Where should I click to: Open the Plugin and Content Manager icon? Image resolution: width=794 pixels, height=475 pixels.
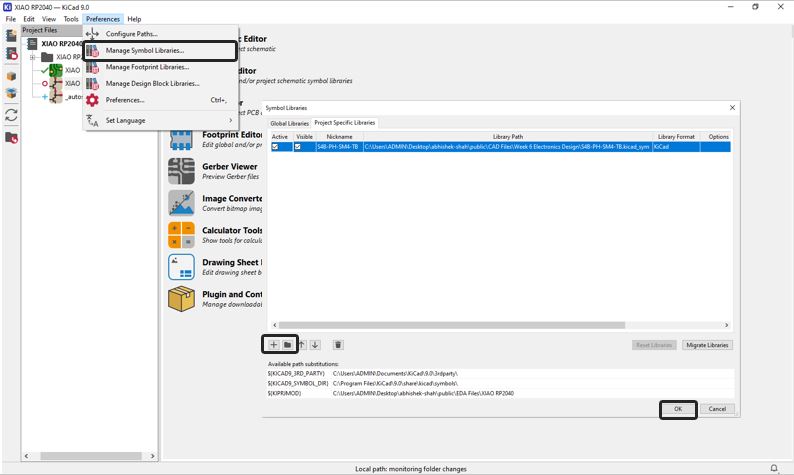pos(181,299)
